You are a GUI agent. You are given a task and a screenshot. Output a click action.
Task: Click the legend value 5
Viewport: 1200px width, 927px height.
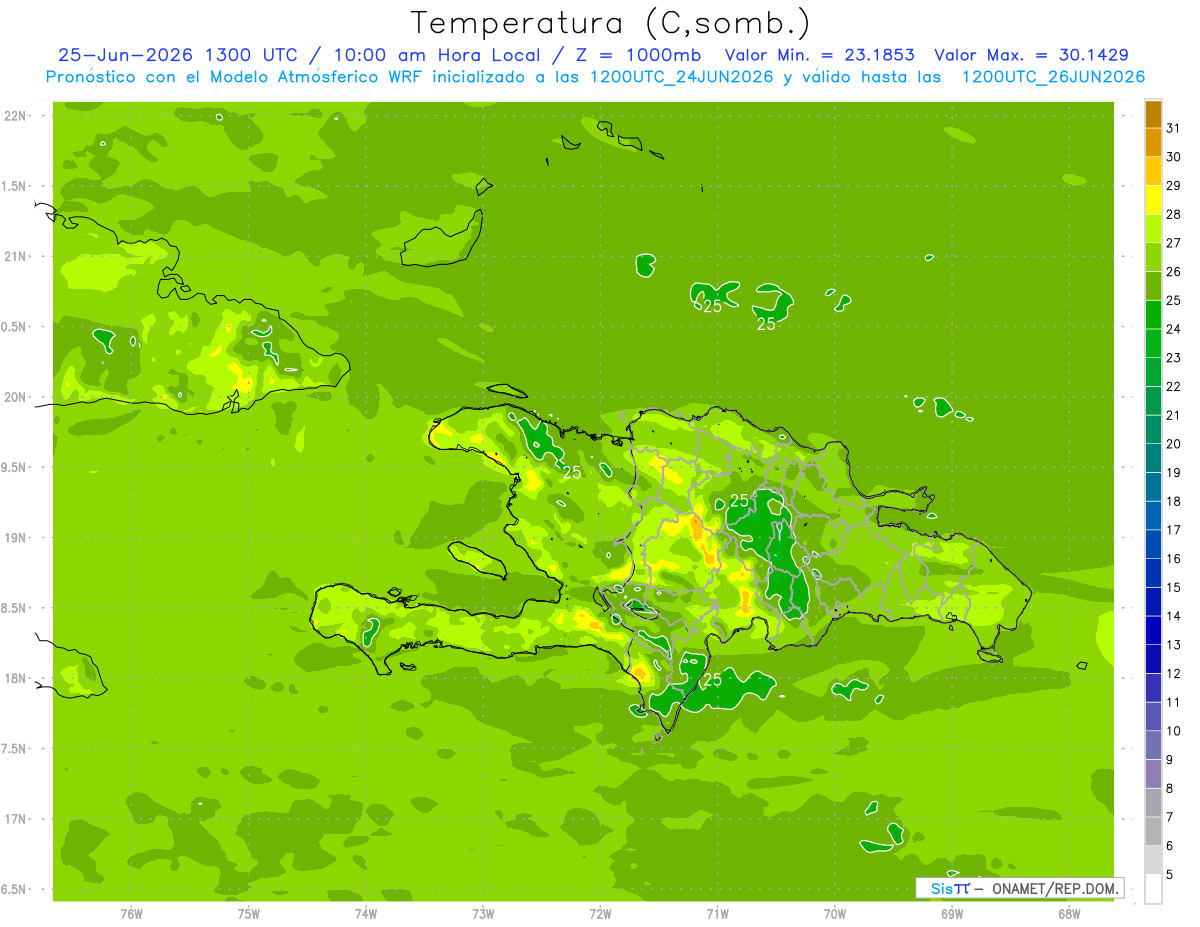point(1170,875)
